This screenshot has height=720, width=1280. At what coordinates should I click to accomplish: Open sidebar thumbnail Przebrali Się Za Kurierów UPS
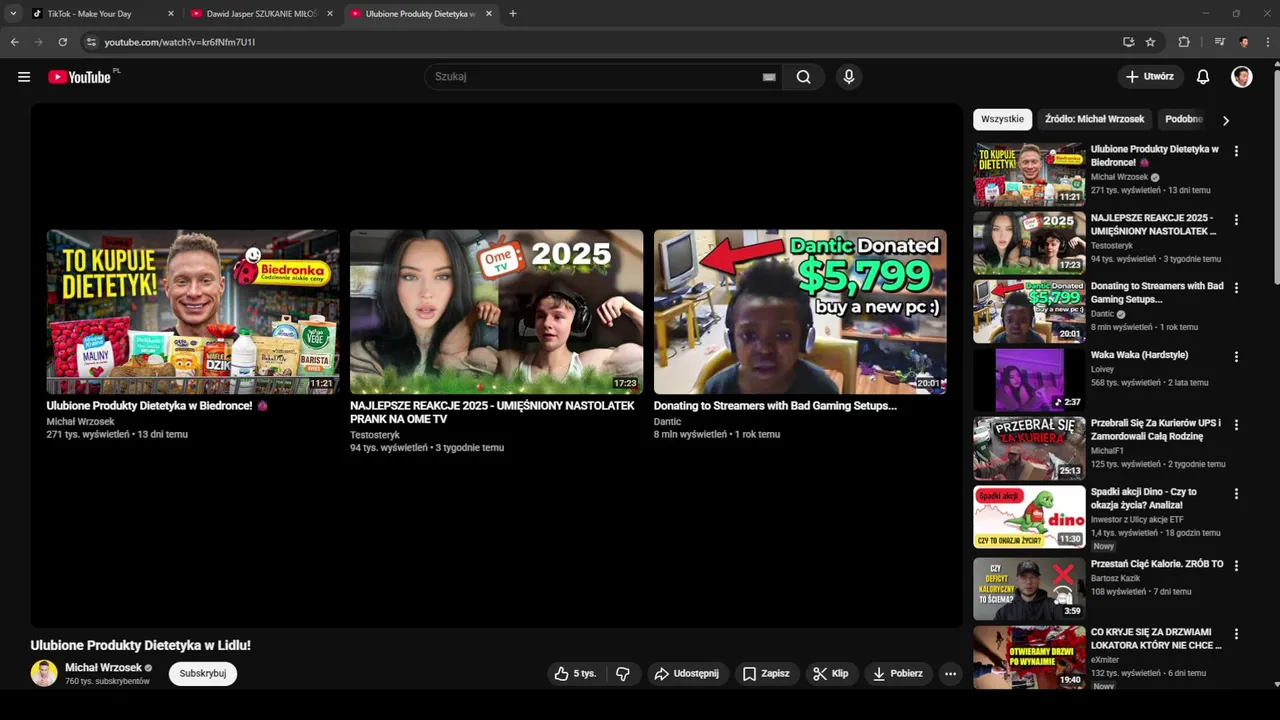tap(1029, 448)
